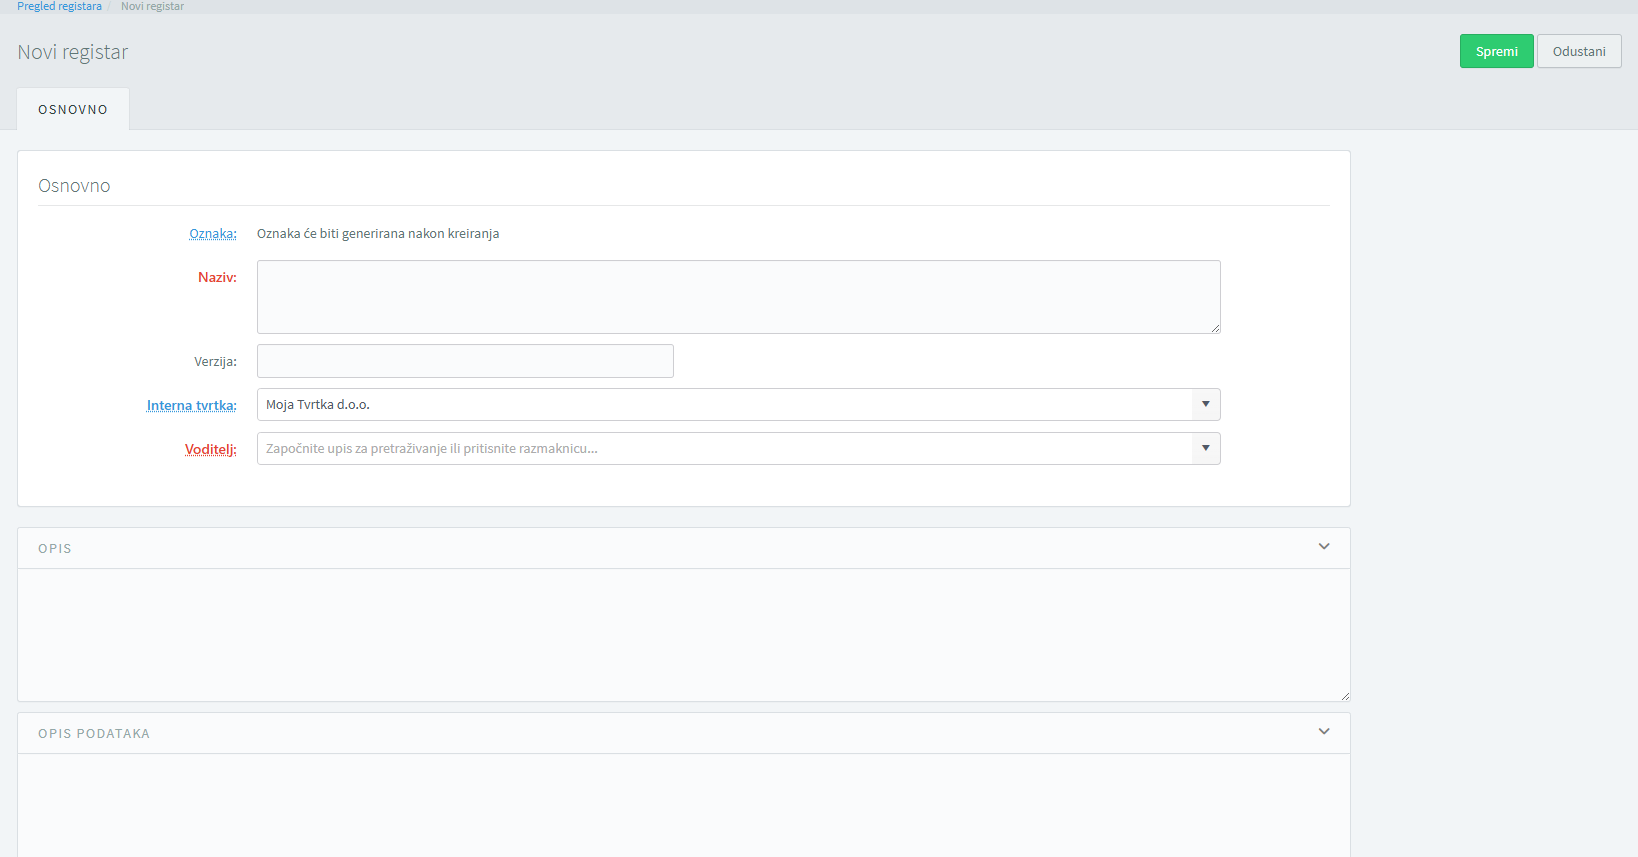1638x857 pixels.
Task: Open the Interna tvrtka dropdown arrow
Action: coord(1205,405)
